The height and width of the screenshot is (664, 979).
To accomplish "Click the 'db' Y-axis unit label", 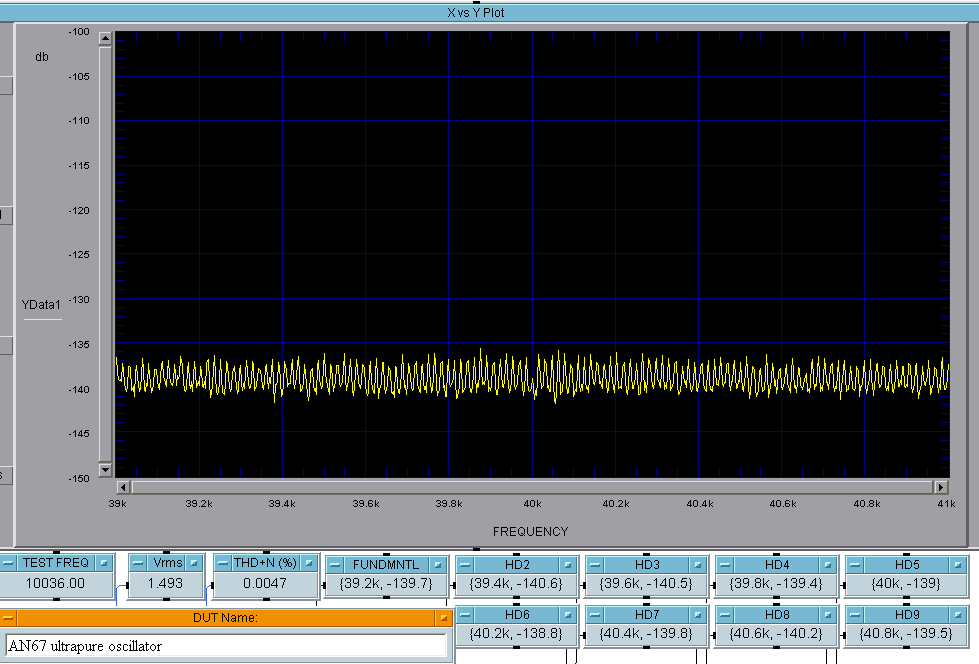I will pyautogui.click(x=42, y=57).
